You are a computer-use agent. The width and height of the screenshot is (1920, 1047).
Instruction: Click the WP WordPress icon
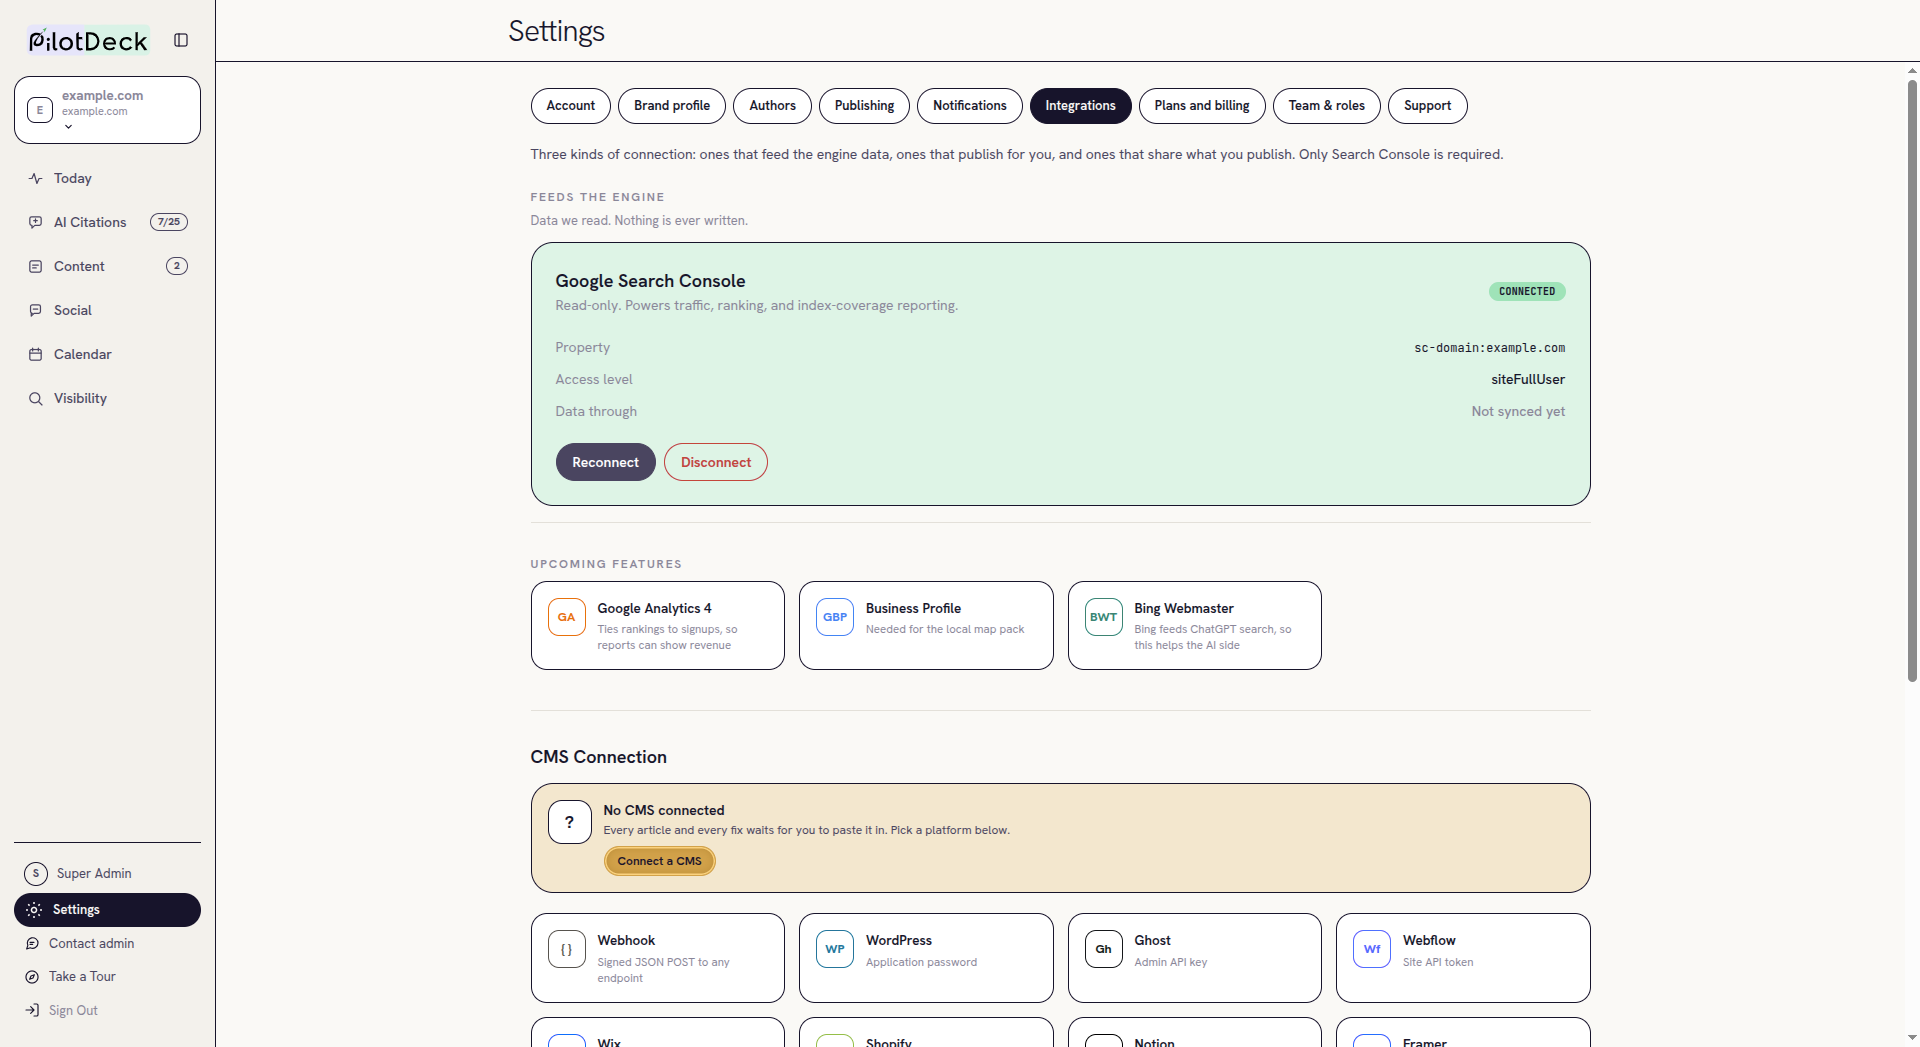pyautogui.click(x=835, y=949)
